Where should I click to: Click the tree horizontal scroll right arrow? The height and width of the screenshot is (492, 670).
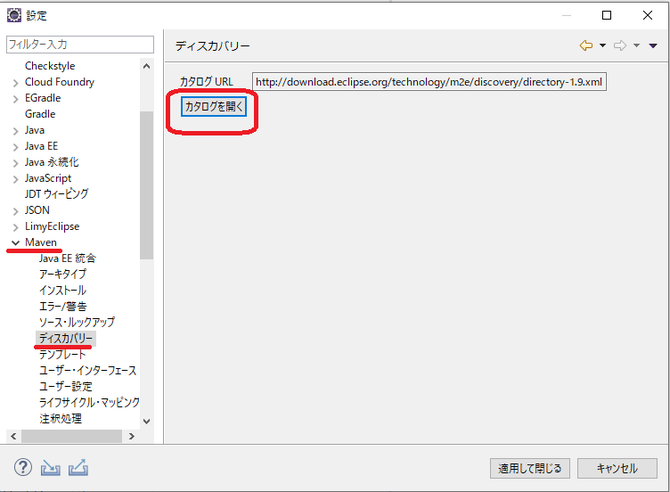(x=131, y=436)
